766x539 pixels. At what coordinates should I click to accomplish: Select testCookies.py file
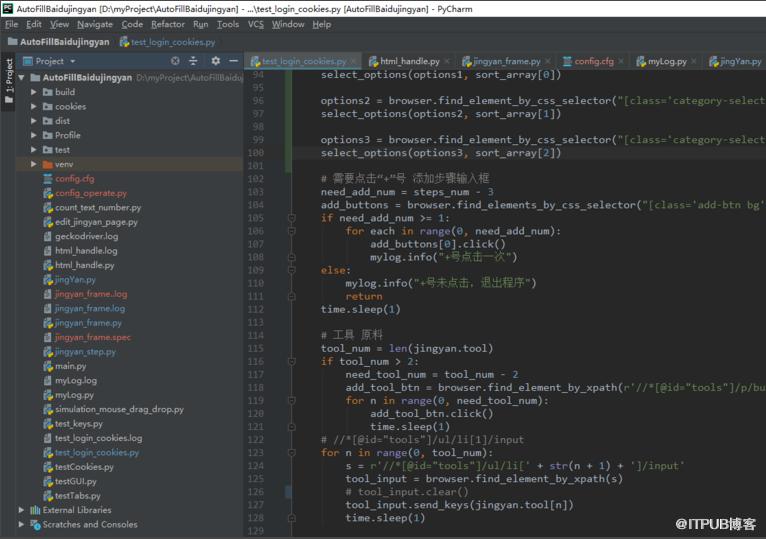pos(84,467)
